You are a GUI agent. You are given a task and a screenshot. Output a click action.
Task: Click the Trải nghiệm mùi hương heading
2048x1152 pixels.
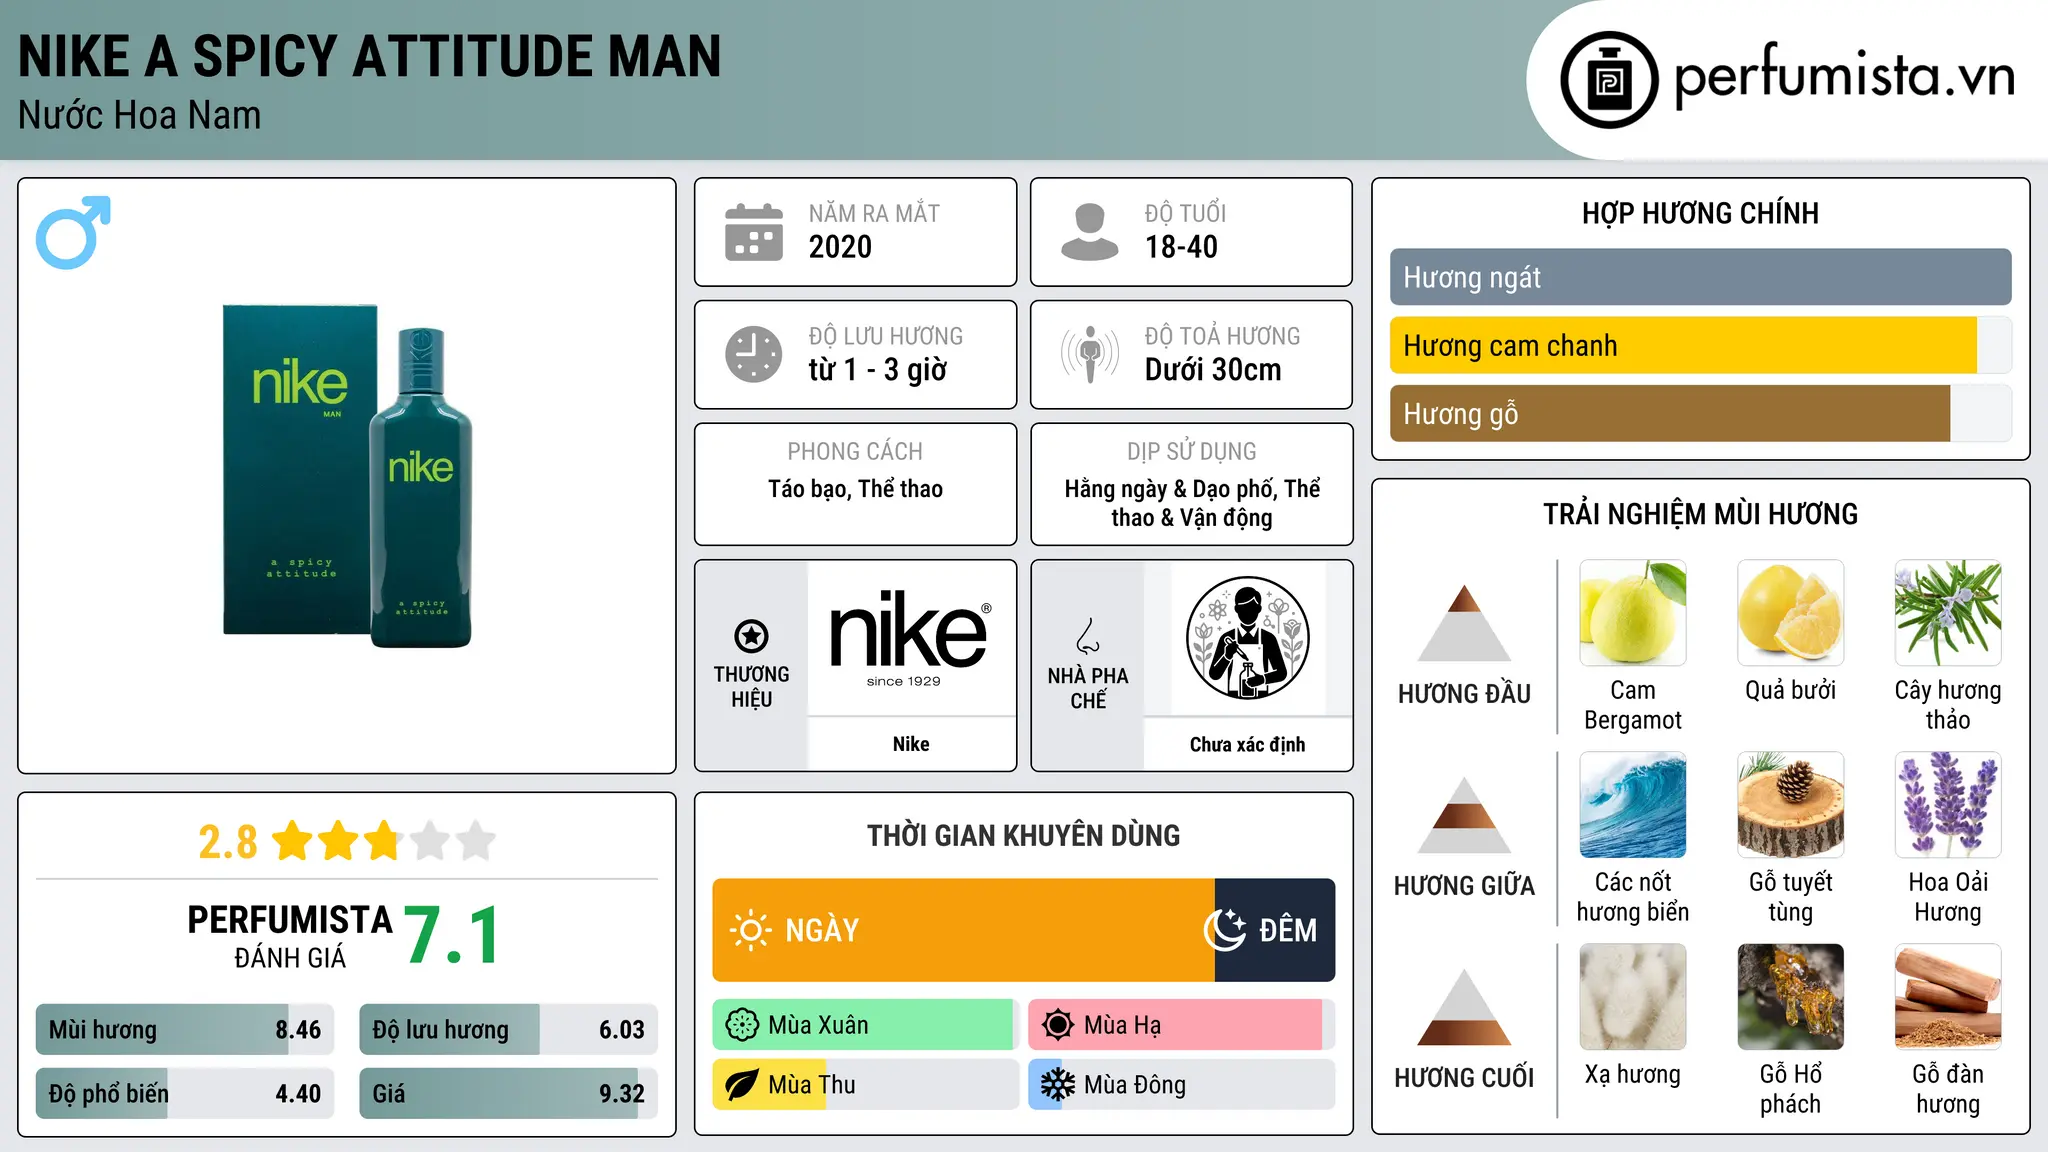1700,514
